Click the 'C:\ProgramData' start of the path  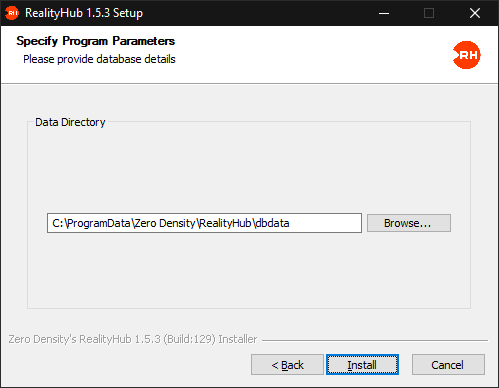tap(91, 223)
